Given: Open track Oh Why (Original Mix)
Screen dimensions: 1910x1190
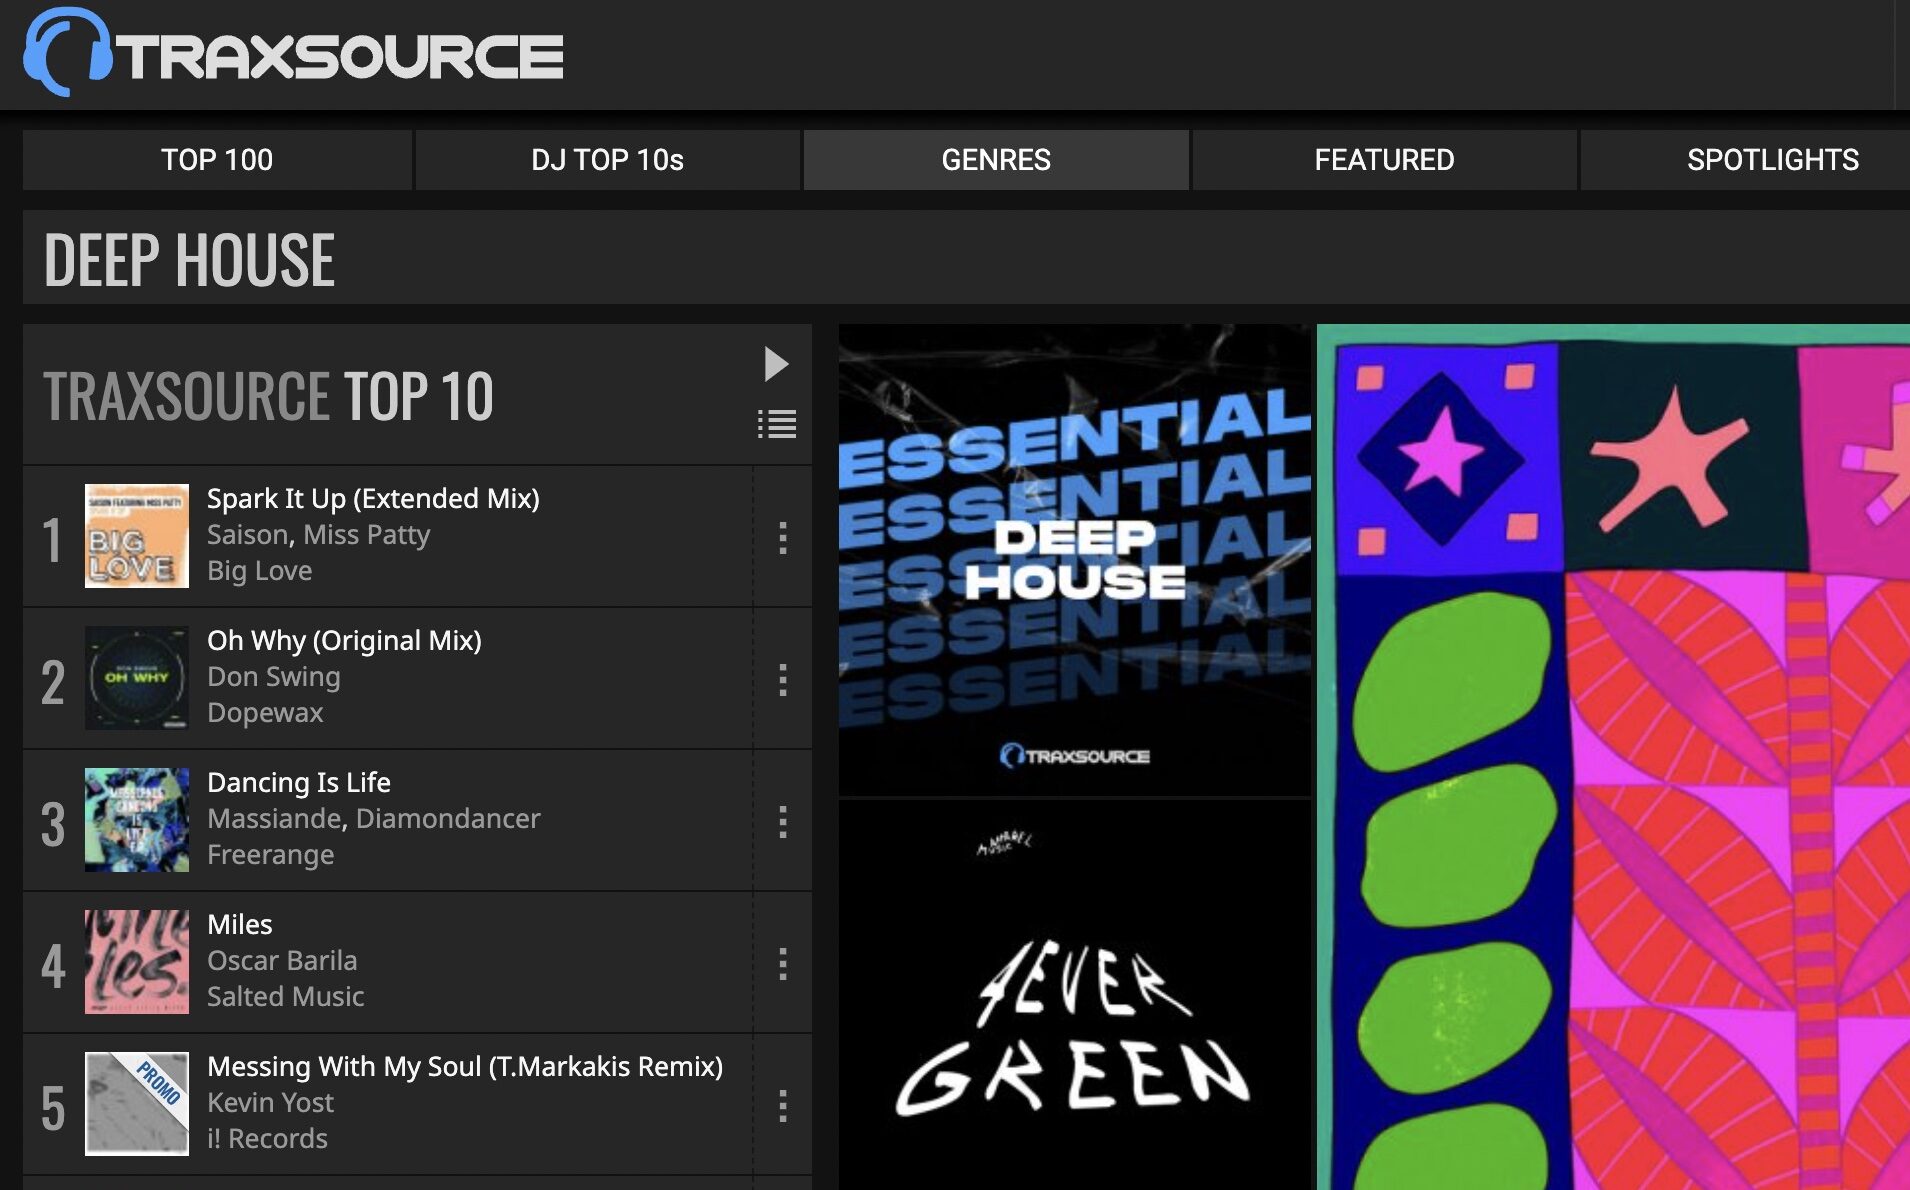Looking at the screenshot, I should (344, 640).
